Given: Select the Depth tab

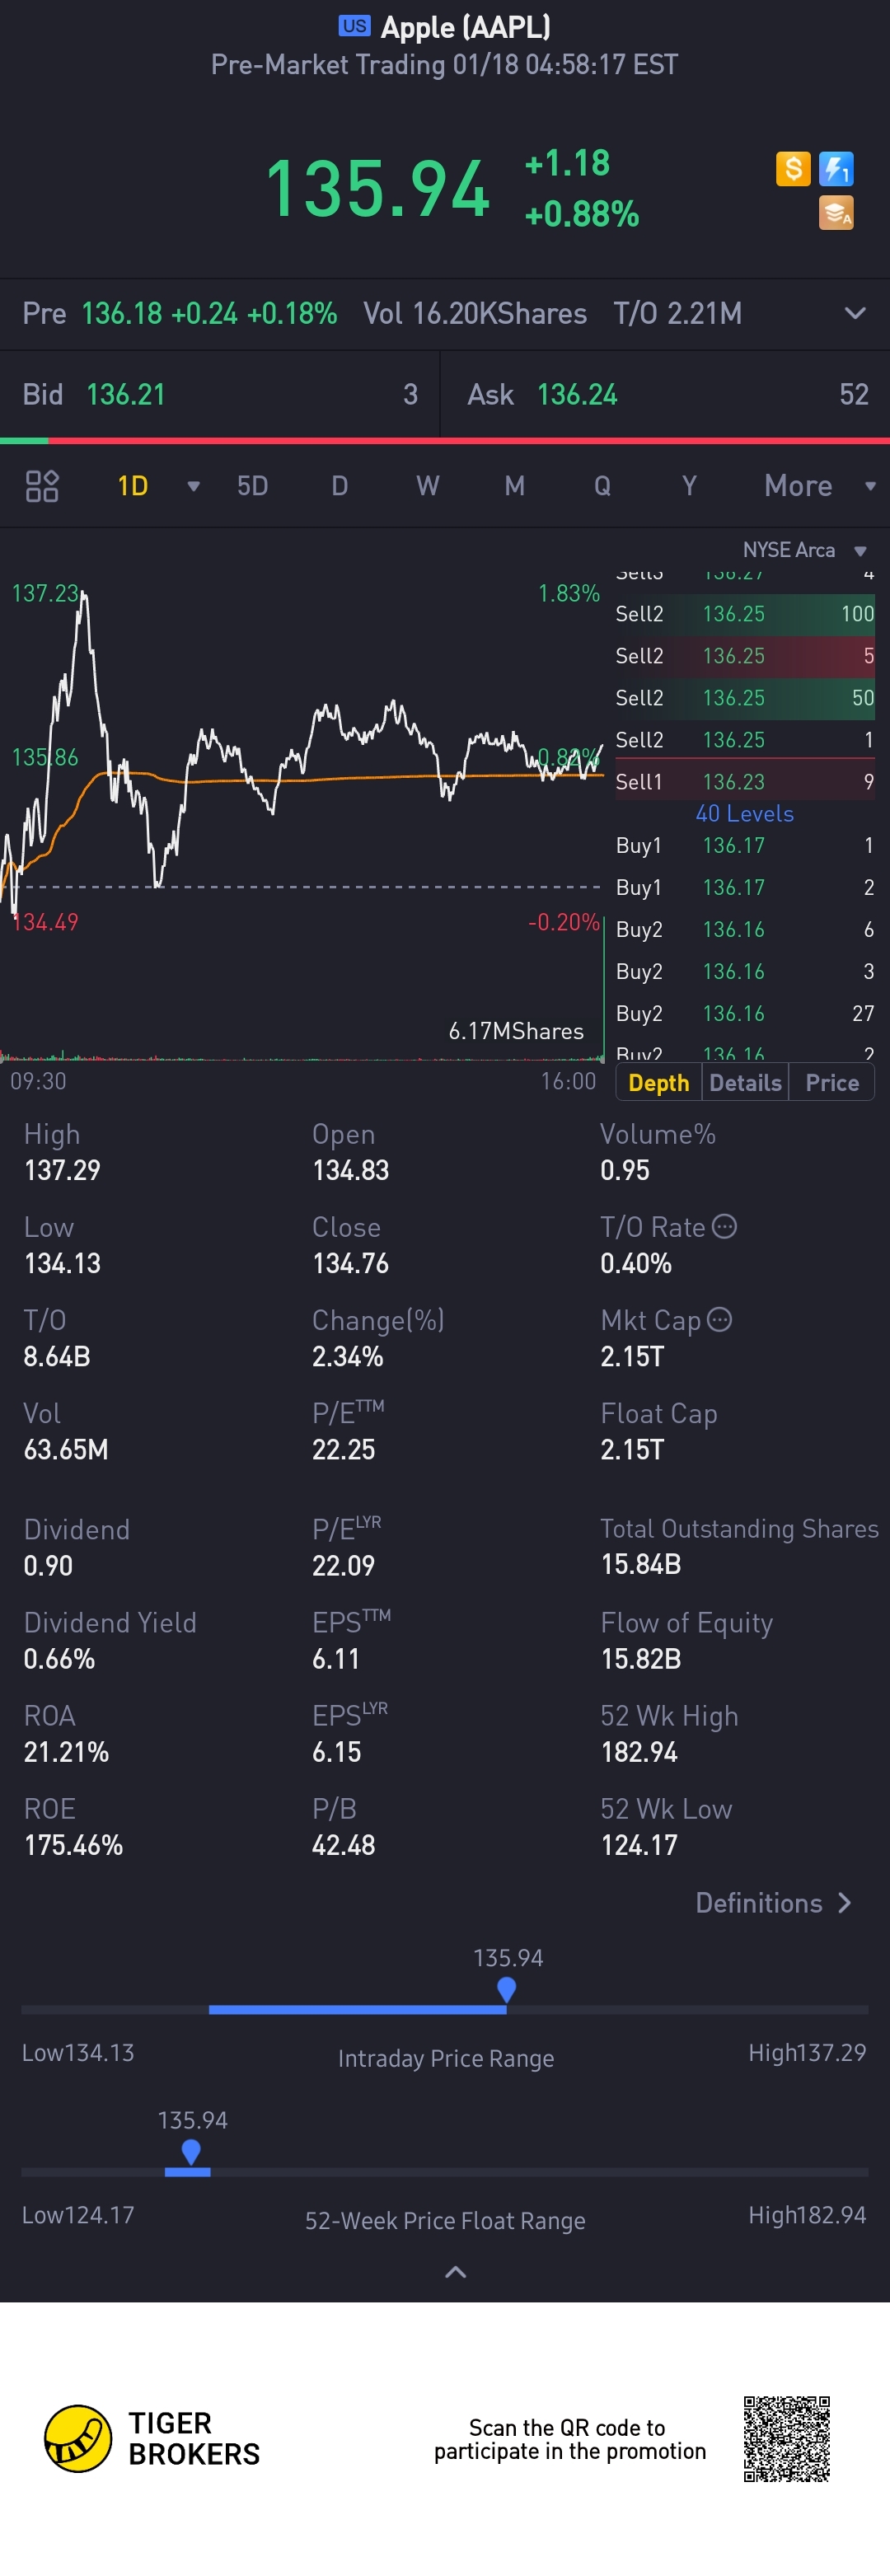Looking at the screenshot, I should tap(659, 1083).
